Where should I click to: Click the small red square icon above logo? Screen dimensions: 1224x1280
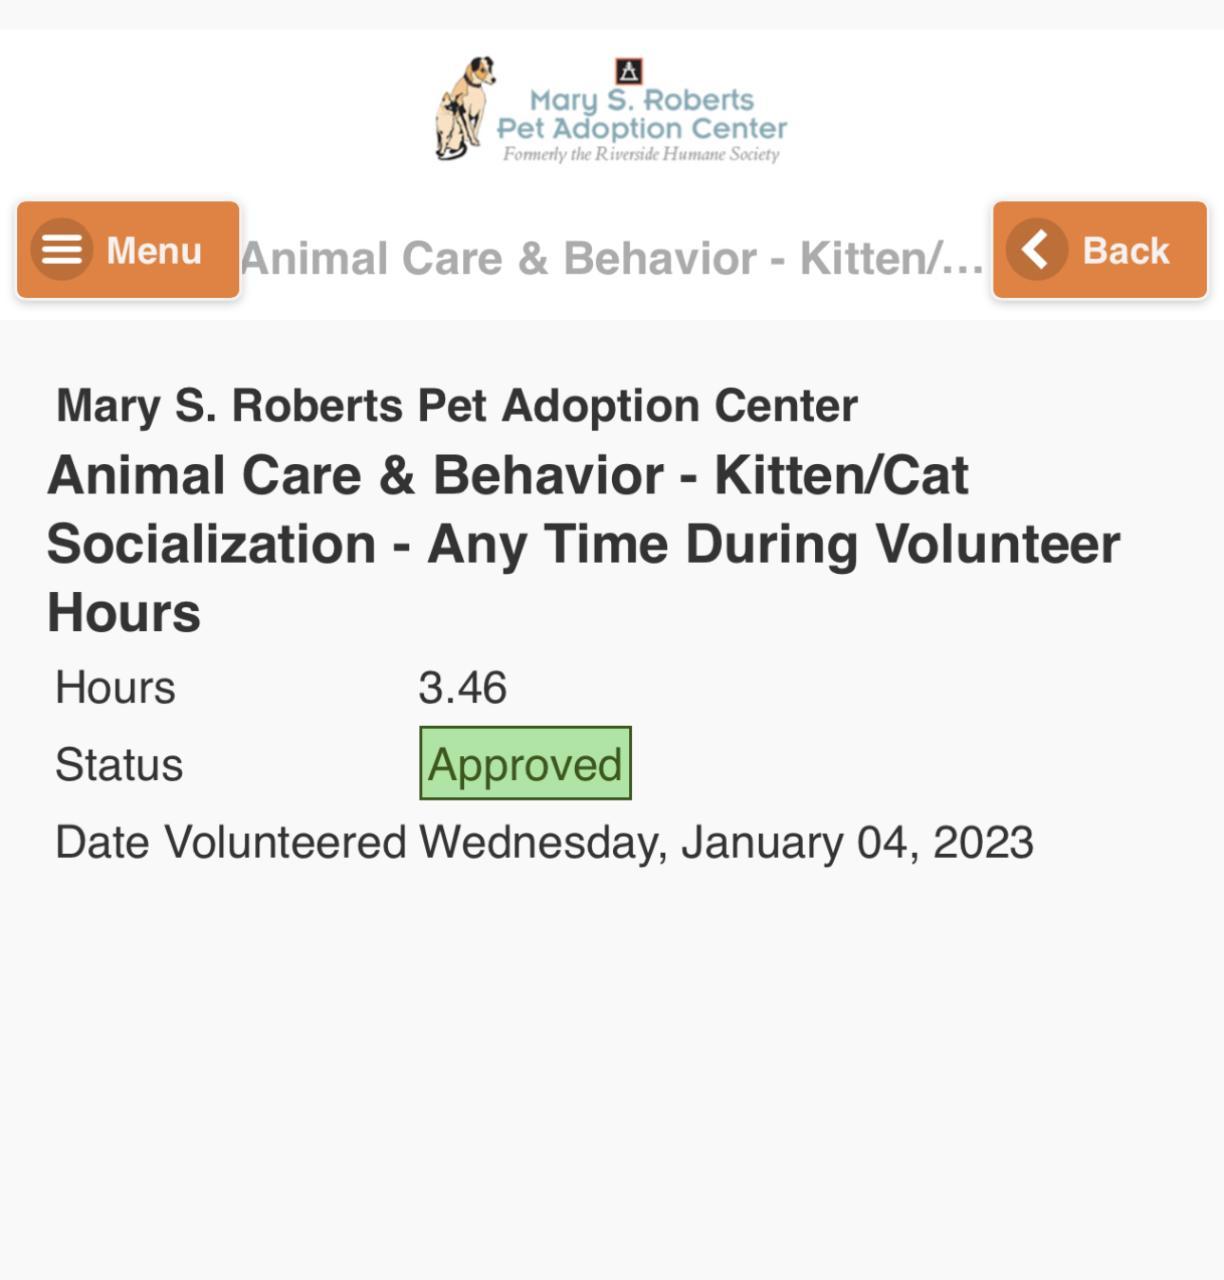tap(628, 71)
